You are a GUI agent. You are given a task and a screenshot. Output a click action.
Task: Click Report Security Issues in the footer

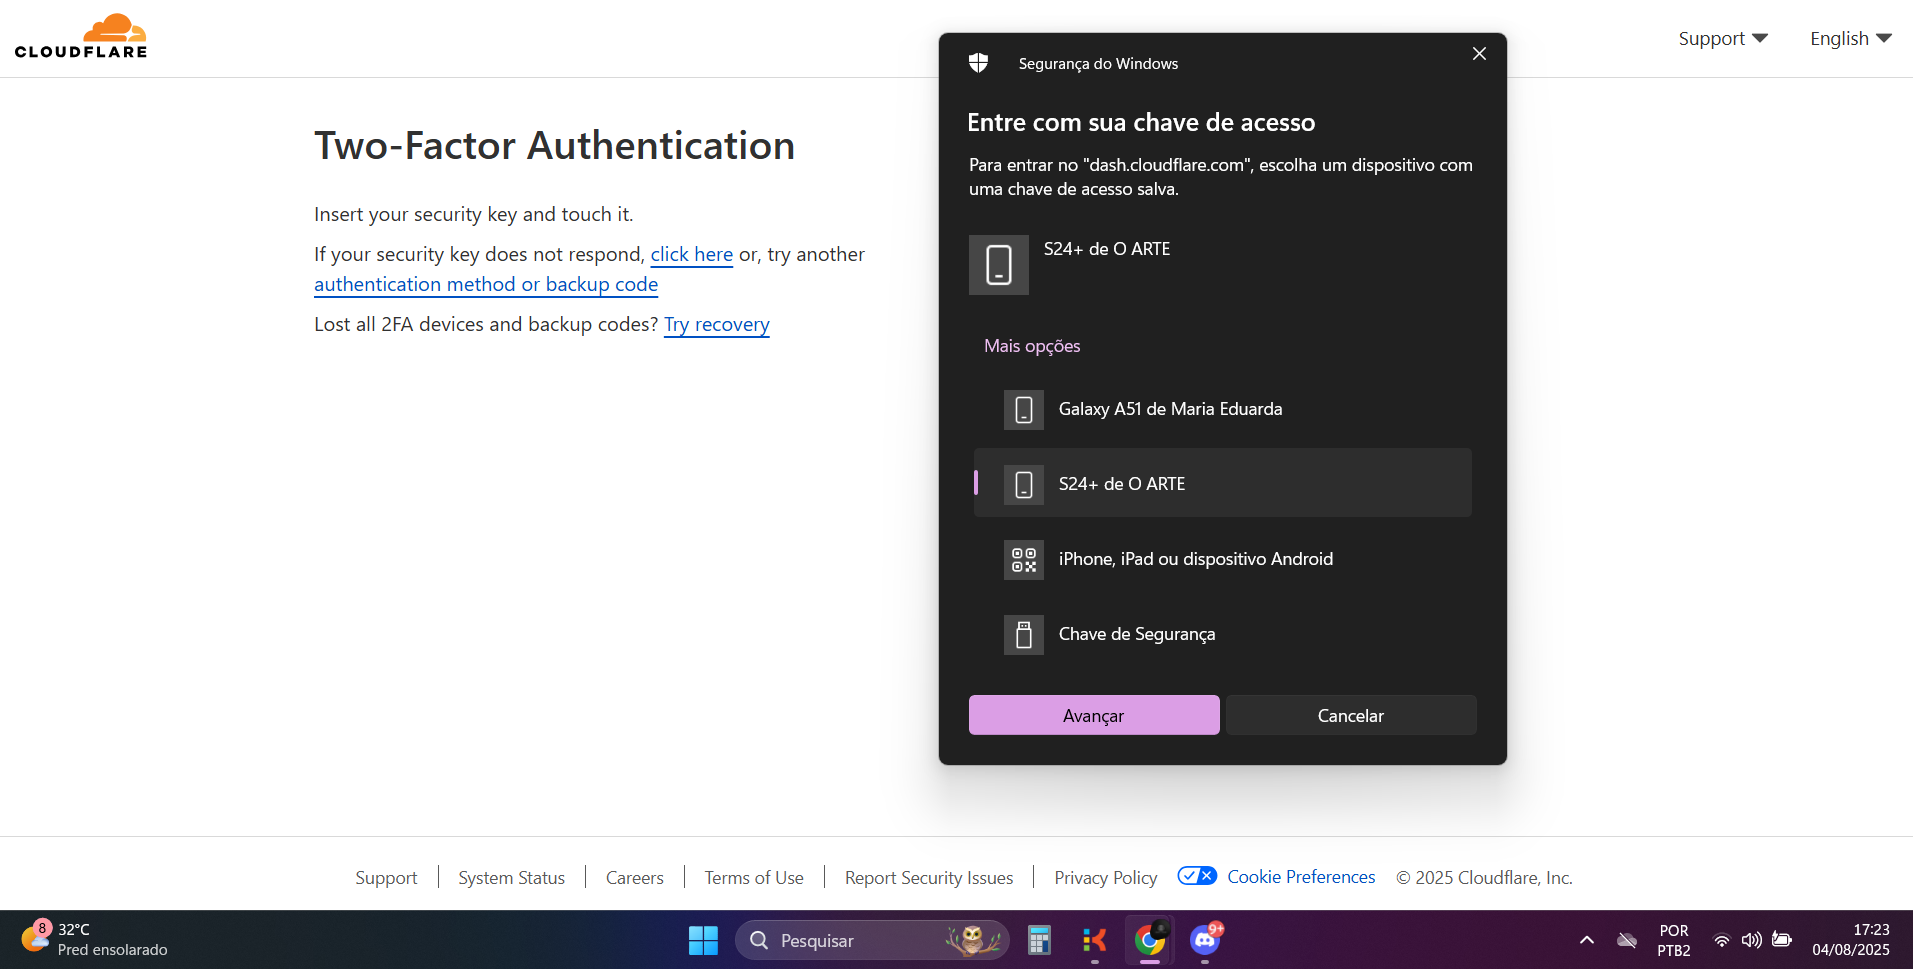[x=929, y=878]
